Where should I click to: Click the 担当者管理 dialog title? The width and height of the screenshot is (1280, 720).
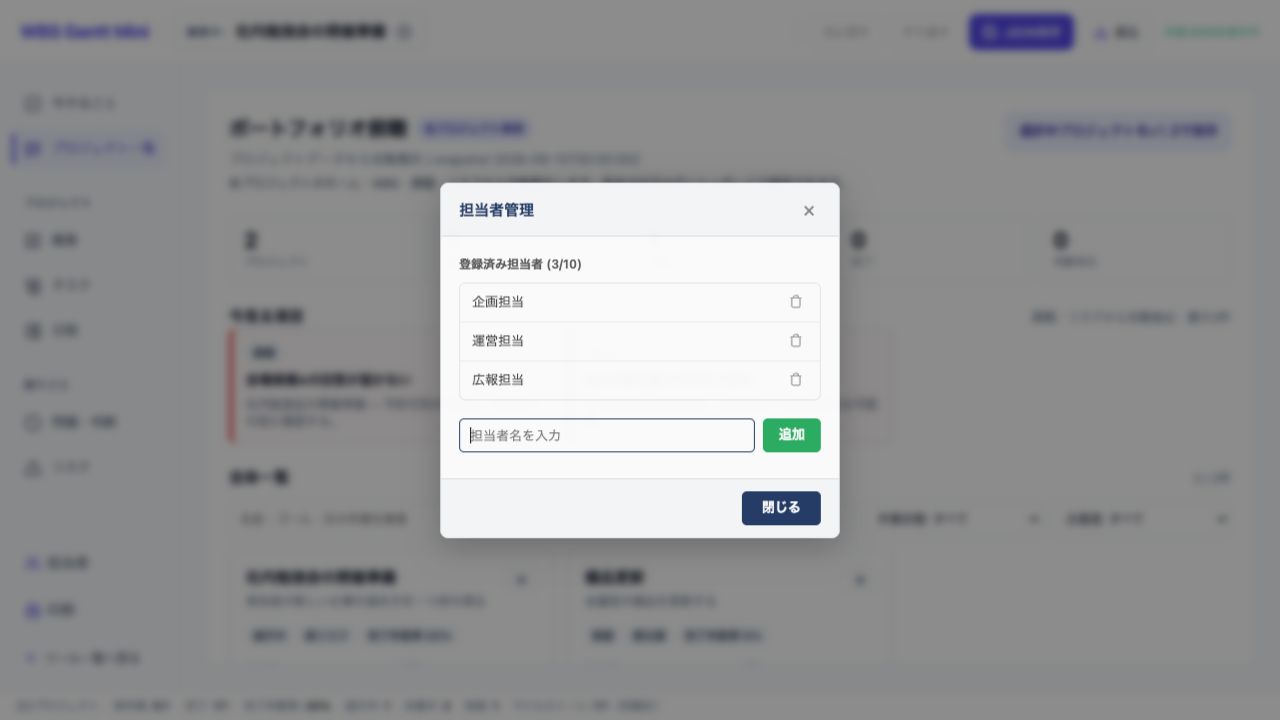tap(497, 210)
